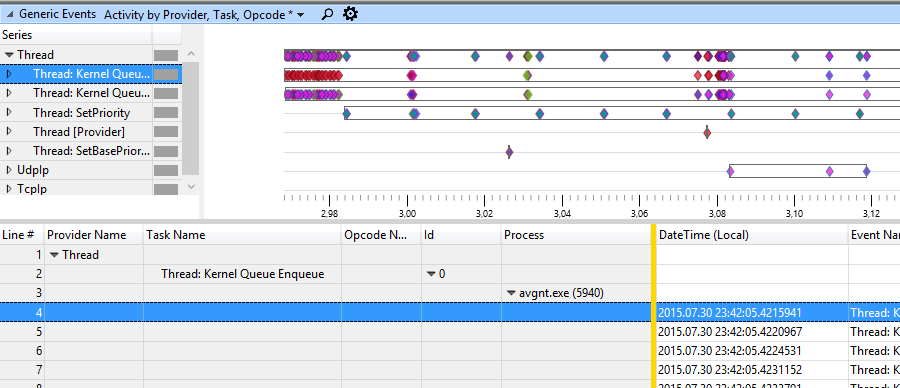Sort by Line # column header
Viewport: 900px width, 388px height.
(22, 235)
